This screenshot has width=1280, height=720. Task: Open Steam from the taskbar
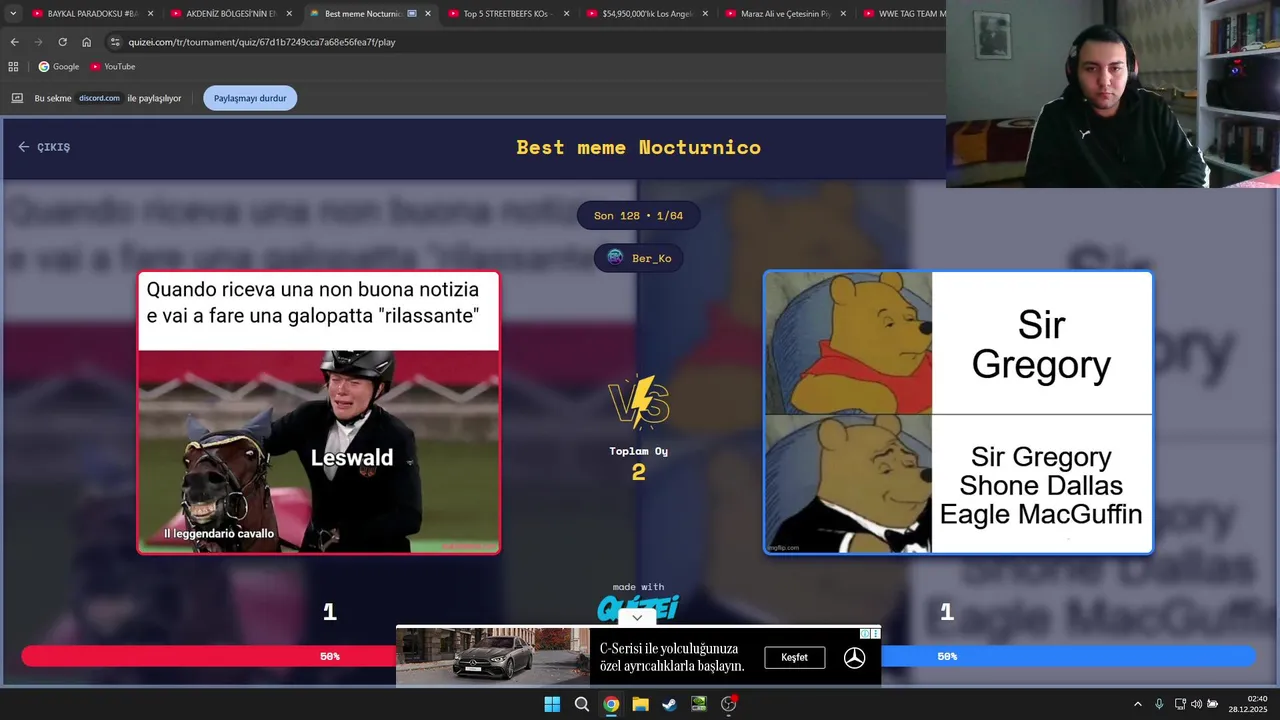(669, 704)
